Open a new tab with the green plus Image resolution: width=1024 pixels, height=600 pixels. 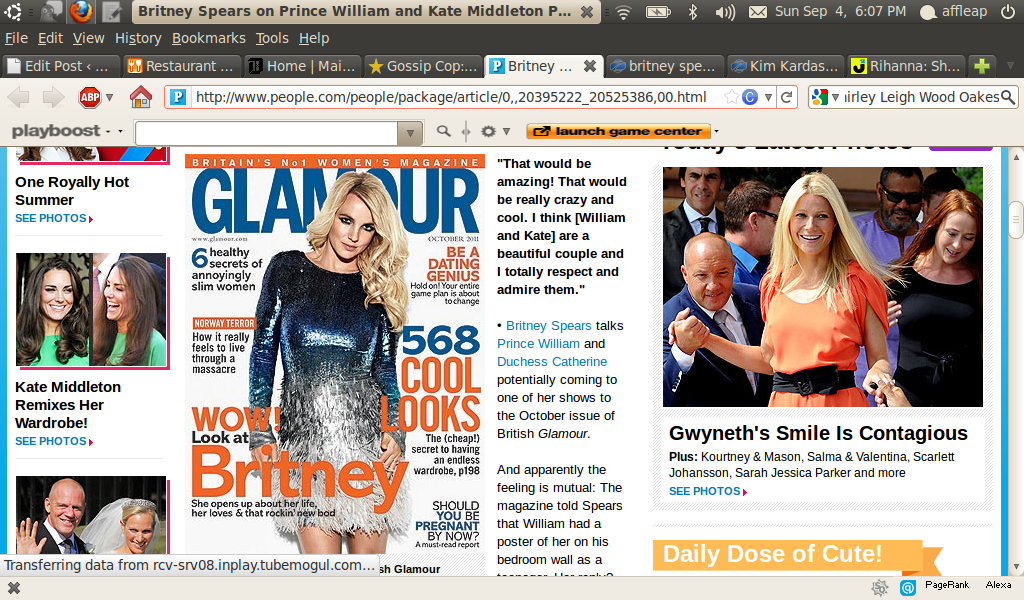coord(982,66)
